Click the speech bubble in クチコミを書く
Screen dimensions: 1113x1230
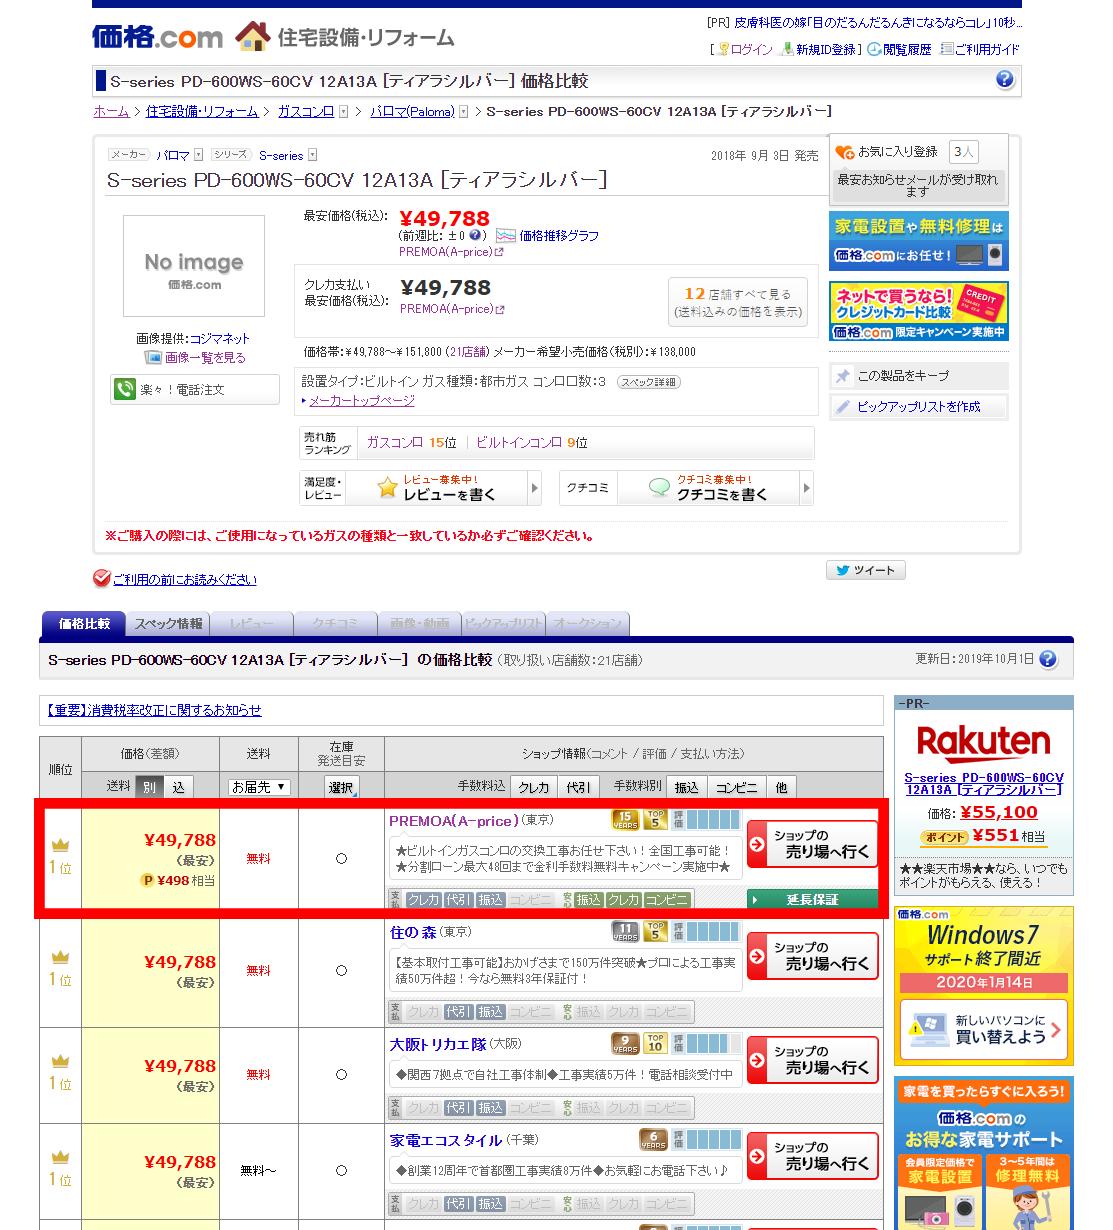(x=659, y=488)
